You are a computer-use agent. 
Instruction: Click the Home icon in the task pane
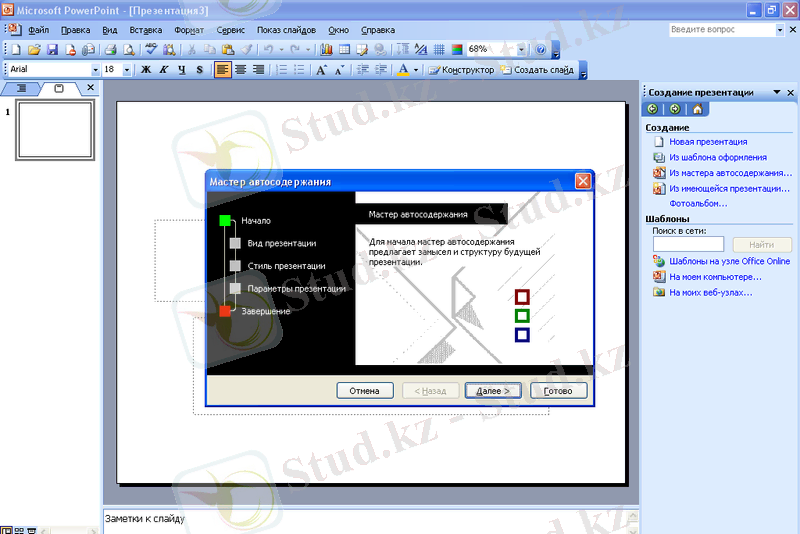697,109
